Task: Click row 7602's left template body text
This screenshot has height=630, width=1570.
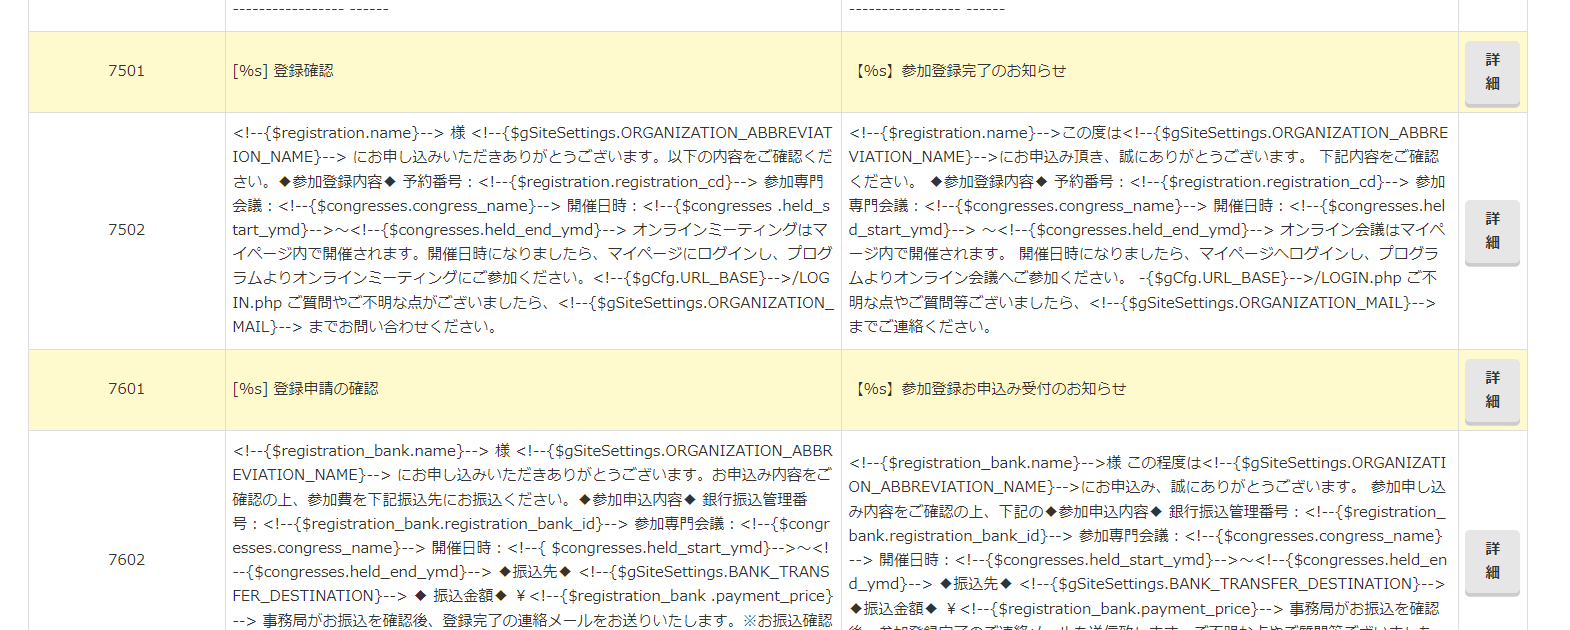Action: [532, 536]
